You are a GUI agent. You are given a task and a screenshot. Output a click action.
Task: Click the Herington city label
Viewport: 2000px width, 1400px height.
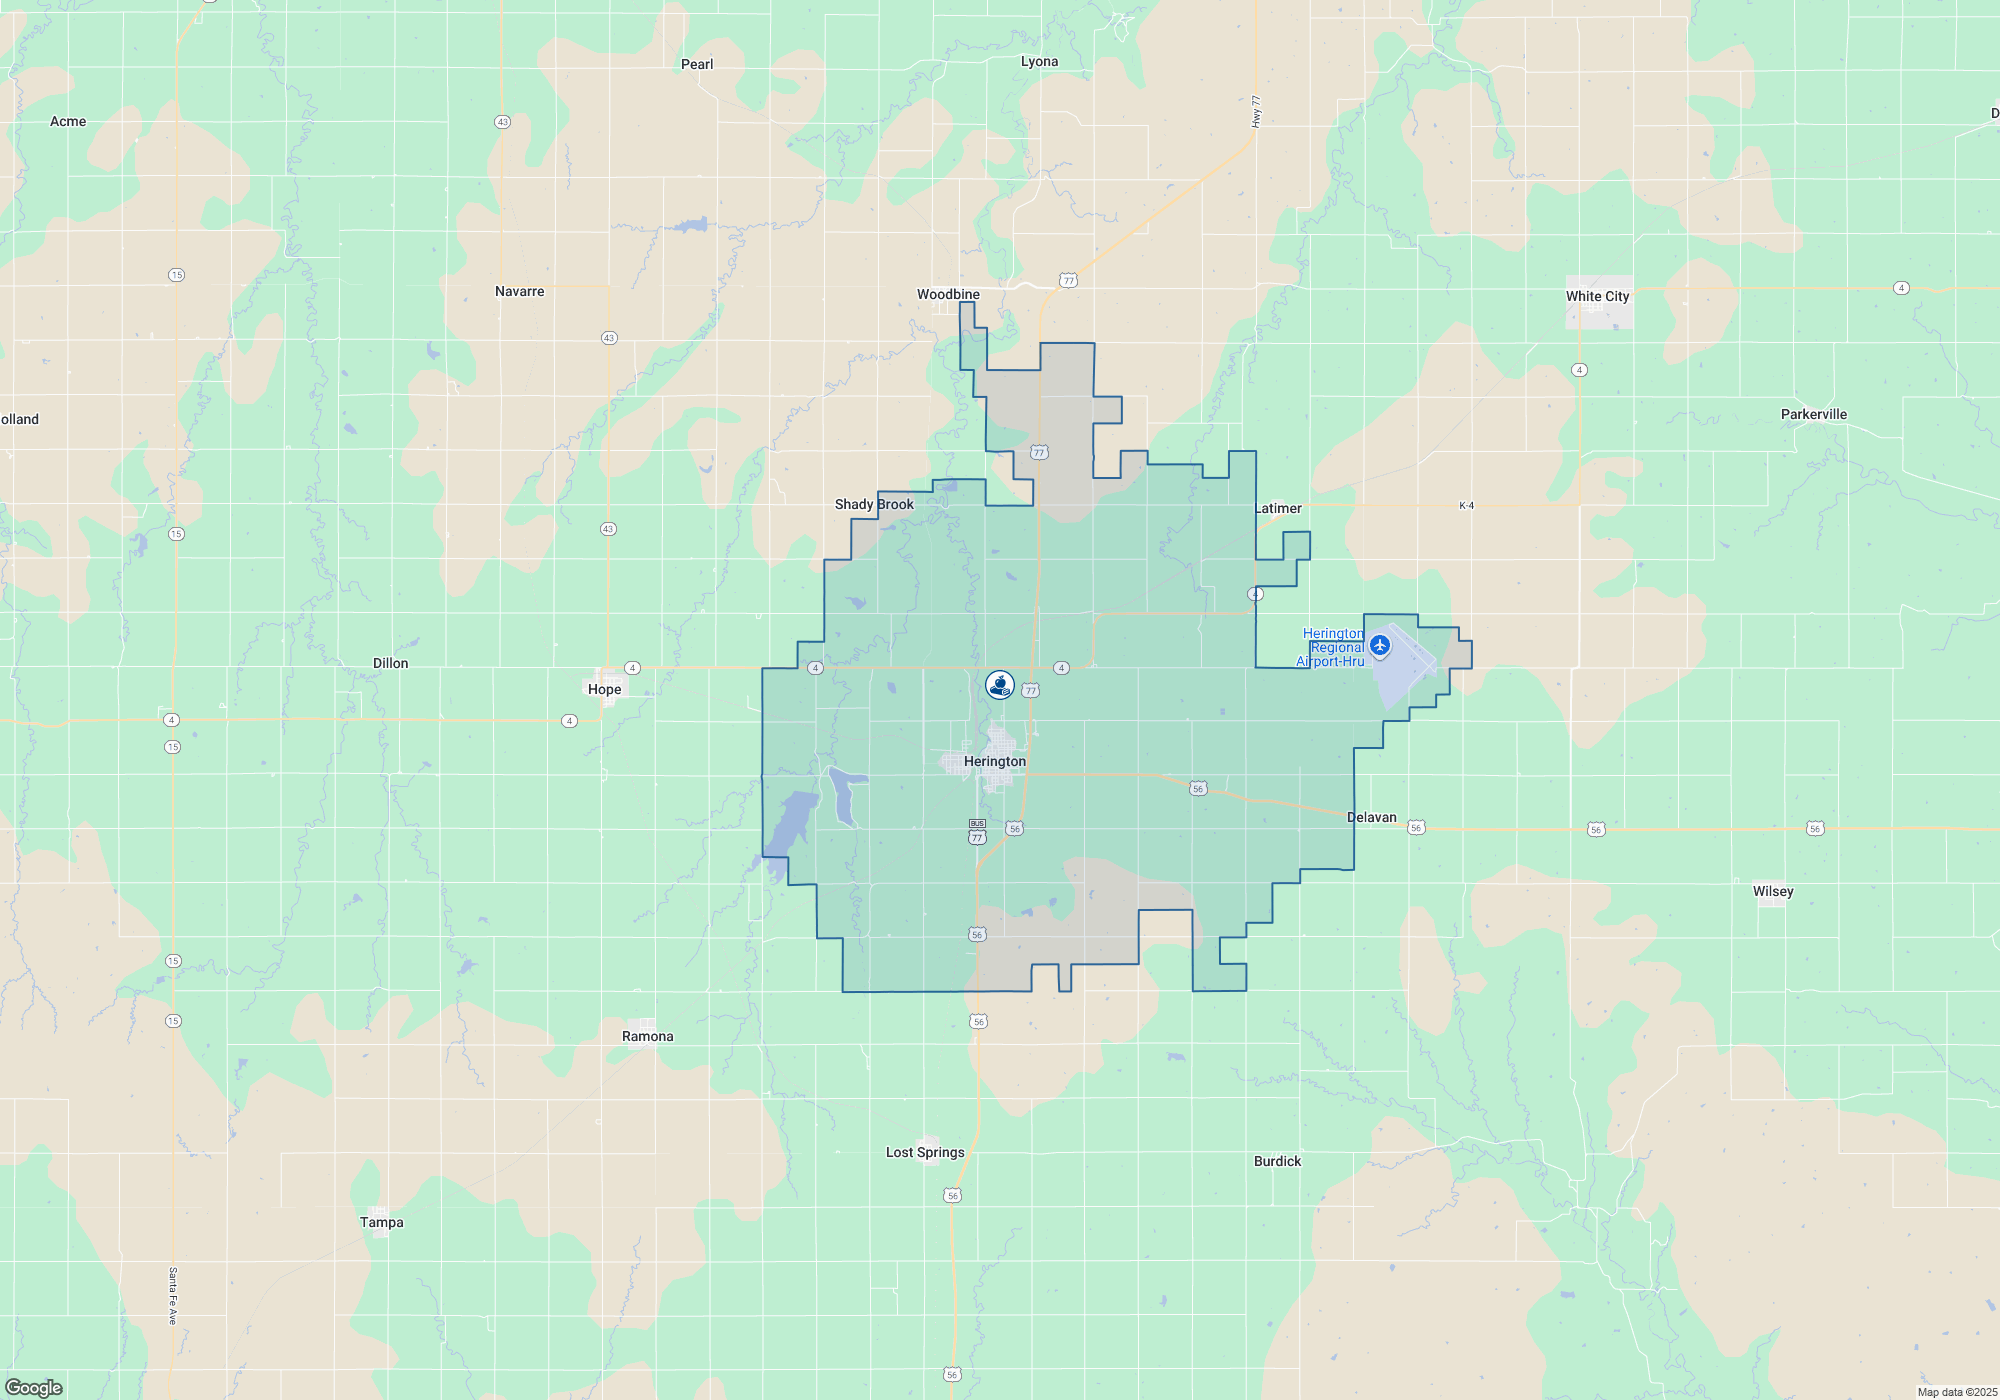coord(994,762)
